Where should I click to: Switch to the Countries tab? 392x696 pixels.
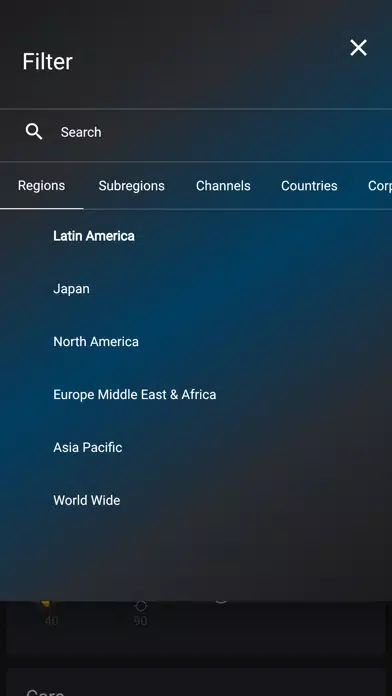309,186
